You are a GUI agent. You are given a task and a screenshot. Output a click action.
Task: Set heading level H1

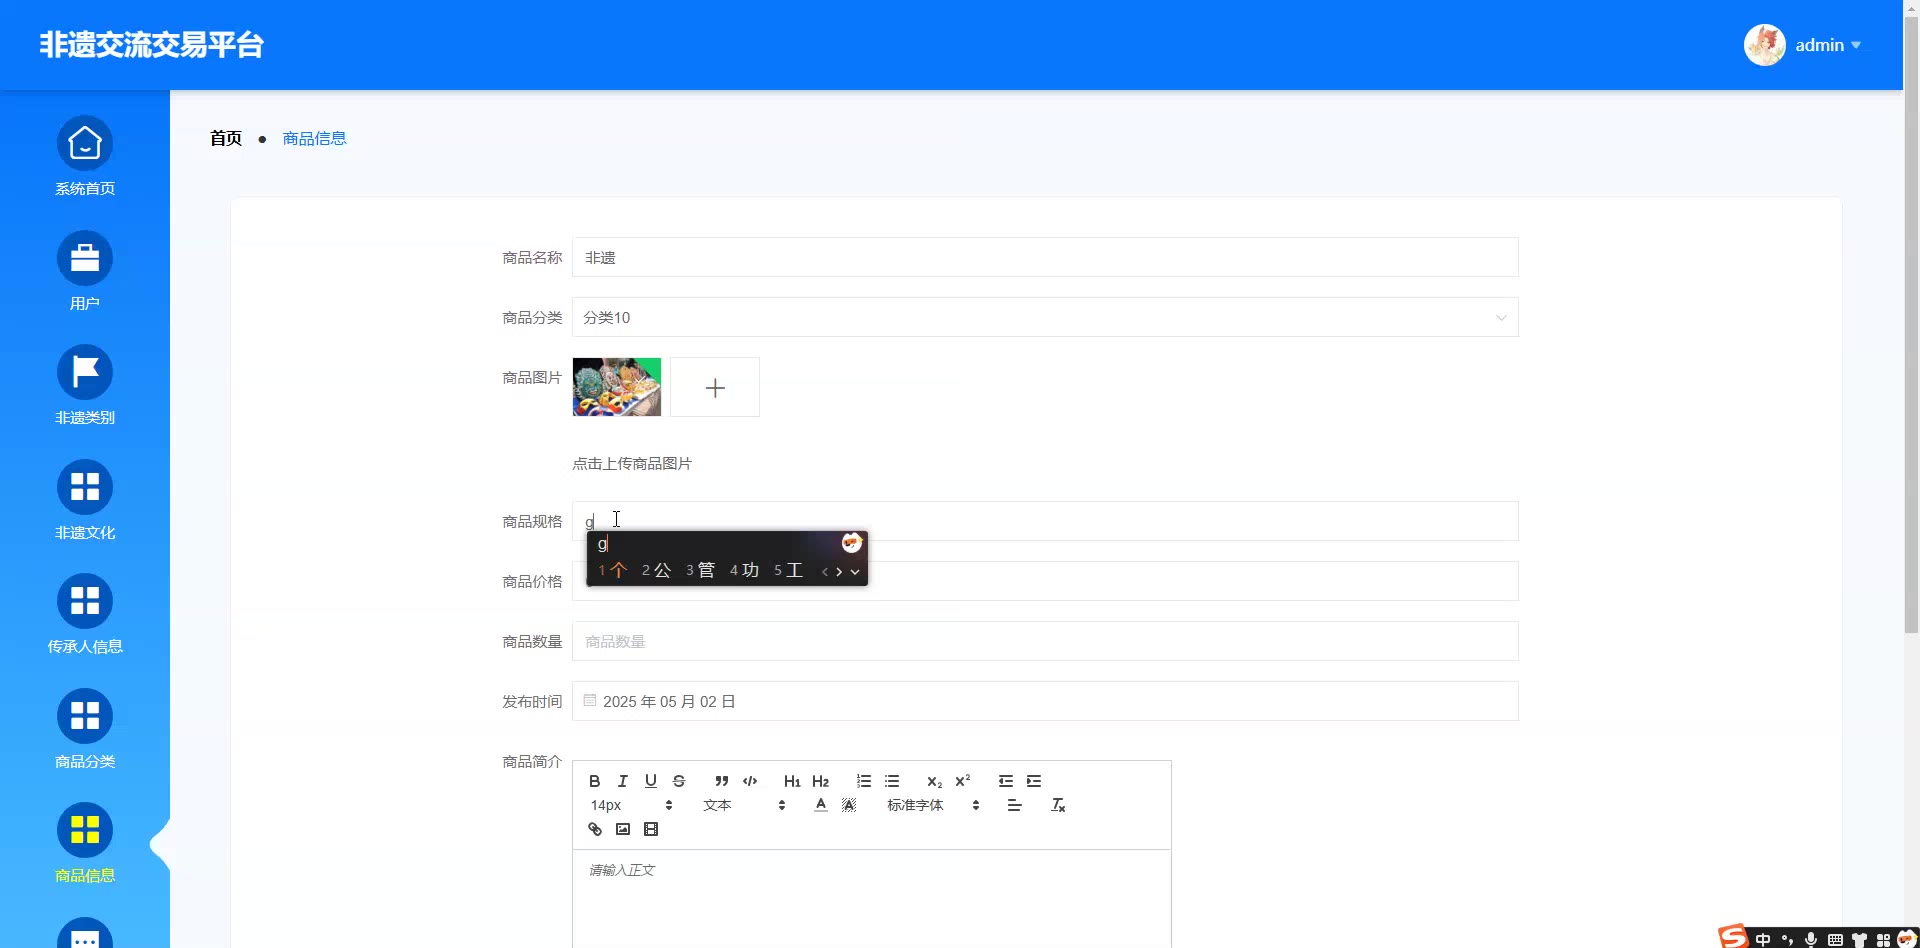pyautogui.click(x=792, y=781)
